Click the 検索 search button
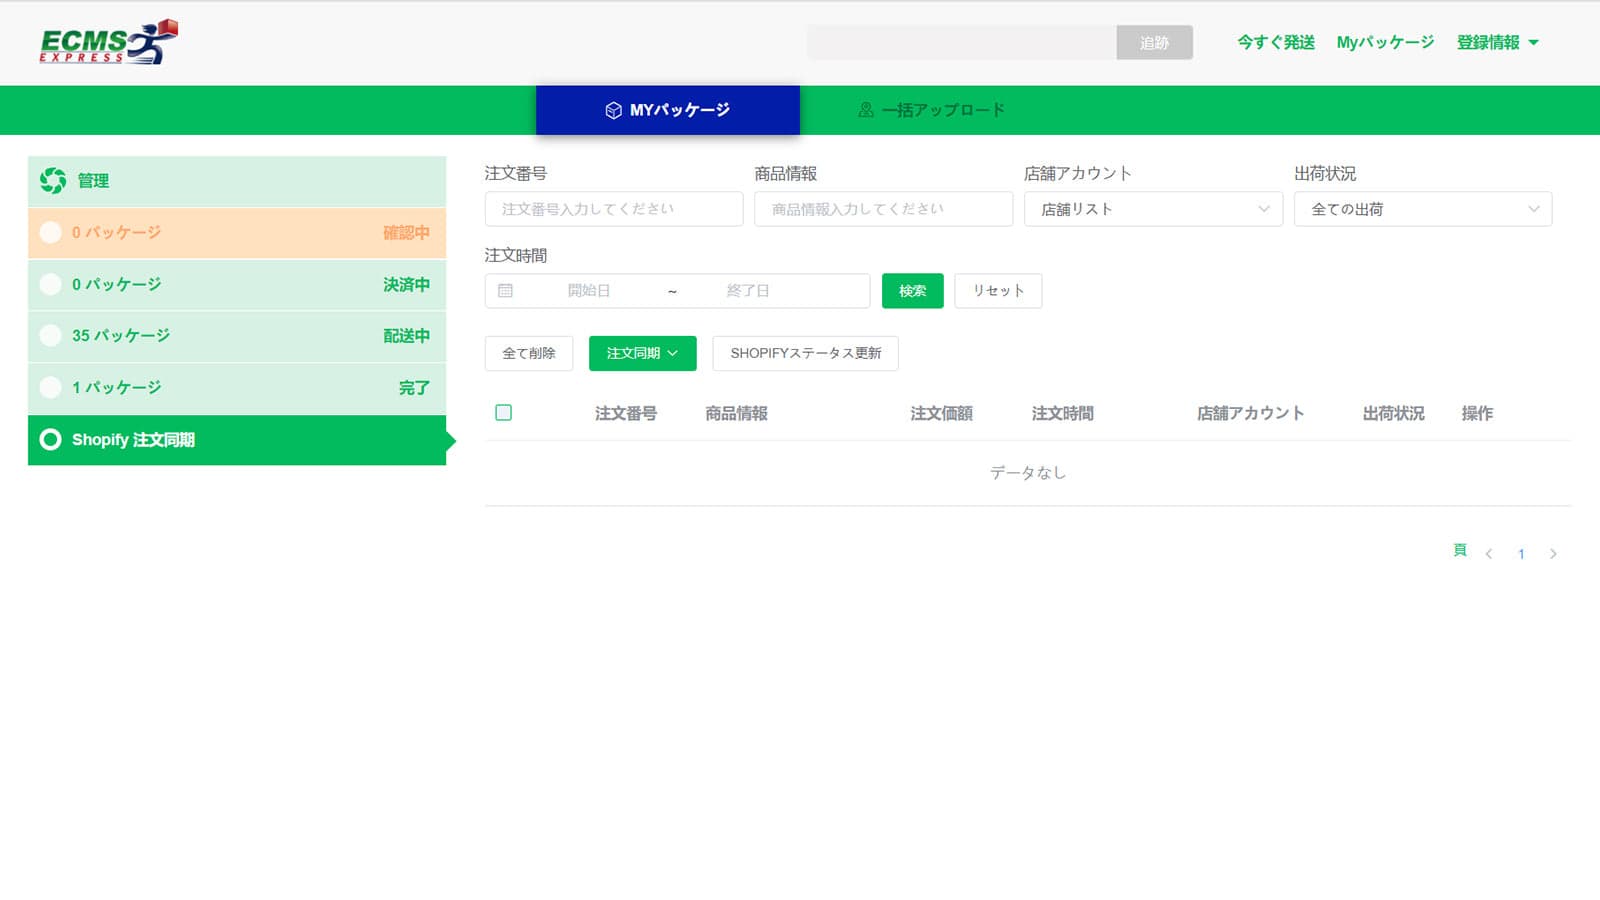This screenshot has width=1600, height=900. click(x=911, y=291)
